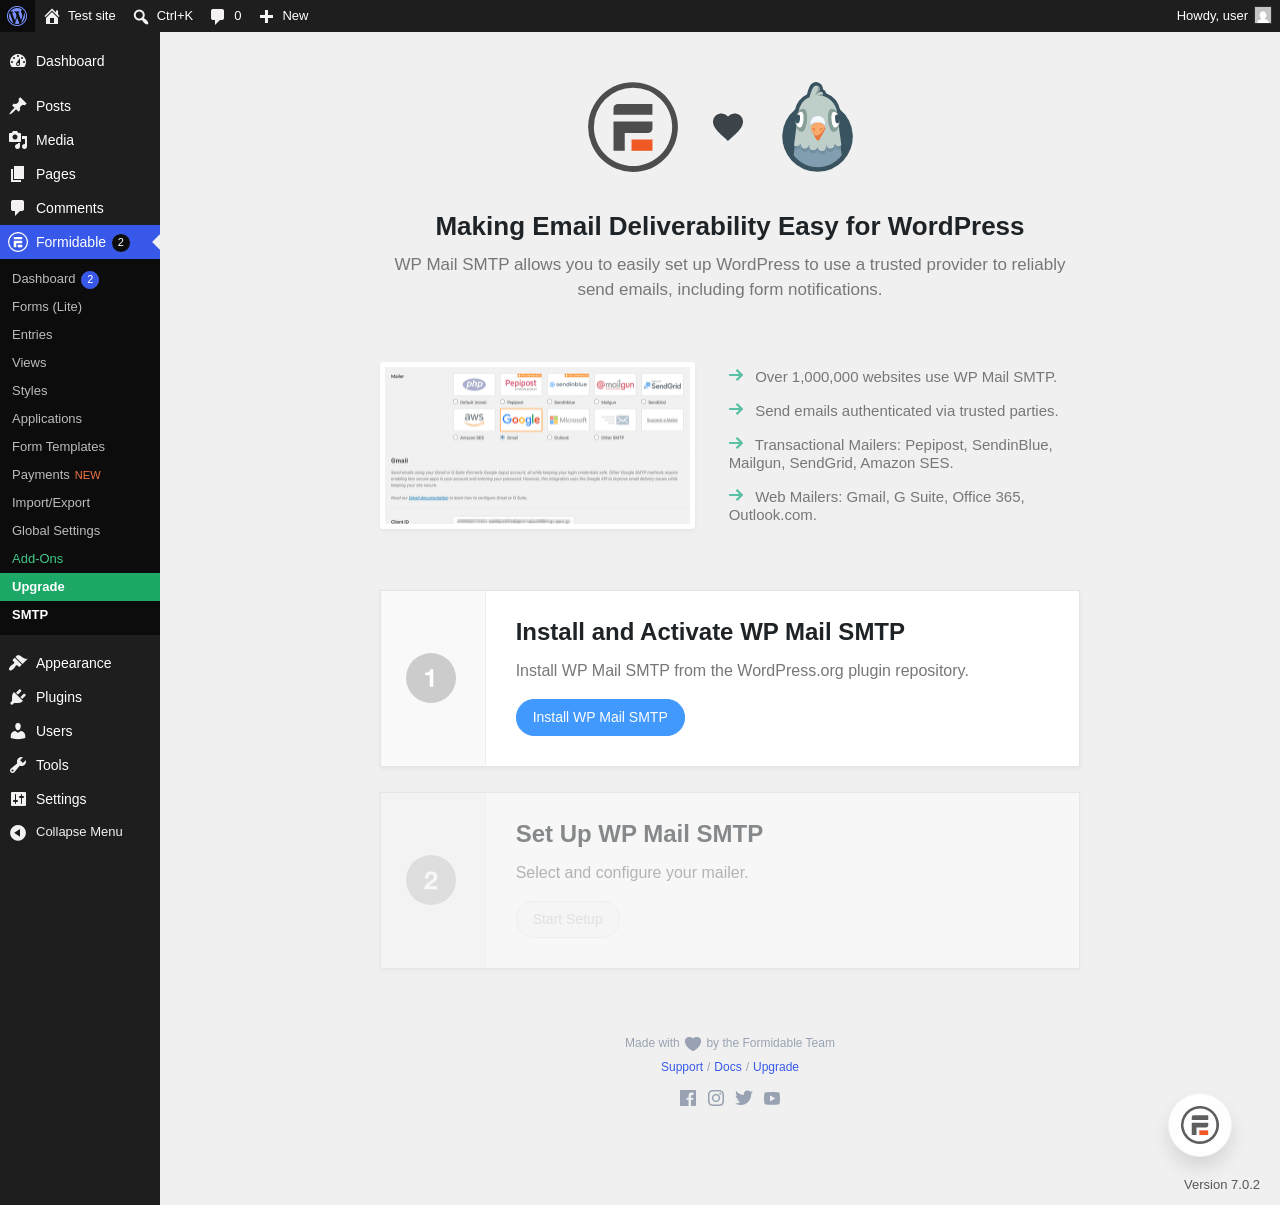The width and height of the screenshot is (1280, 1205).
Task: Click the Media library icon
Action: coord(18,140)
